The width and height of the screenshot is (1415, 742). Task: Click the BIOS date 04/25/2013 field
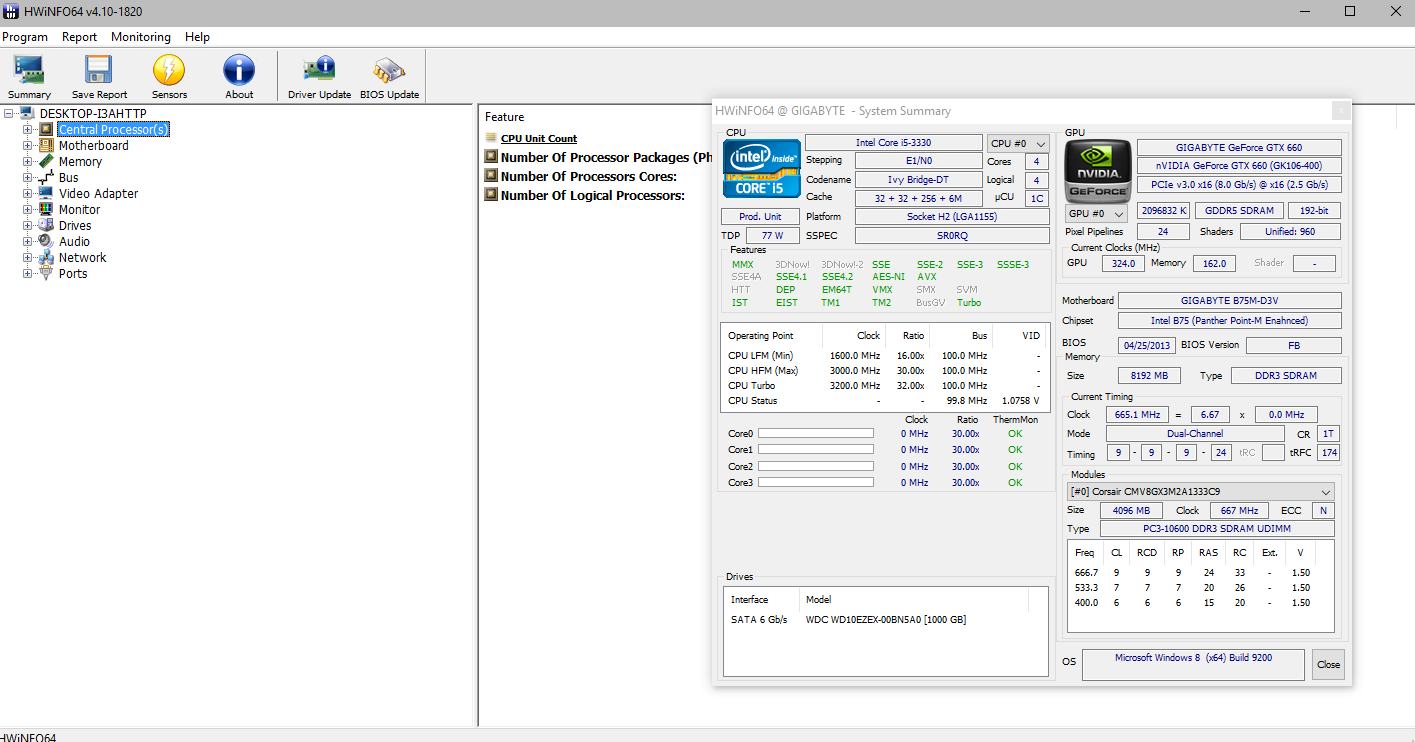[1146, 345]
